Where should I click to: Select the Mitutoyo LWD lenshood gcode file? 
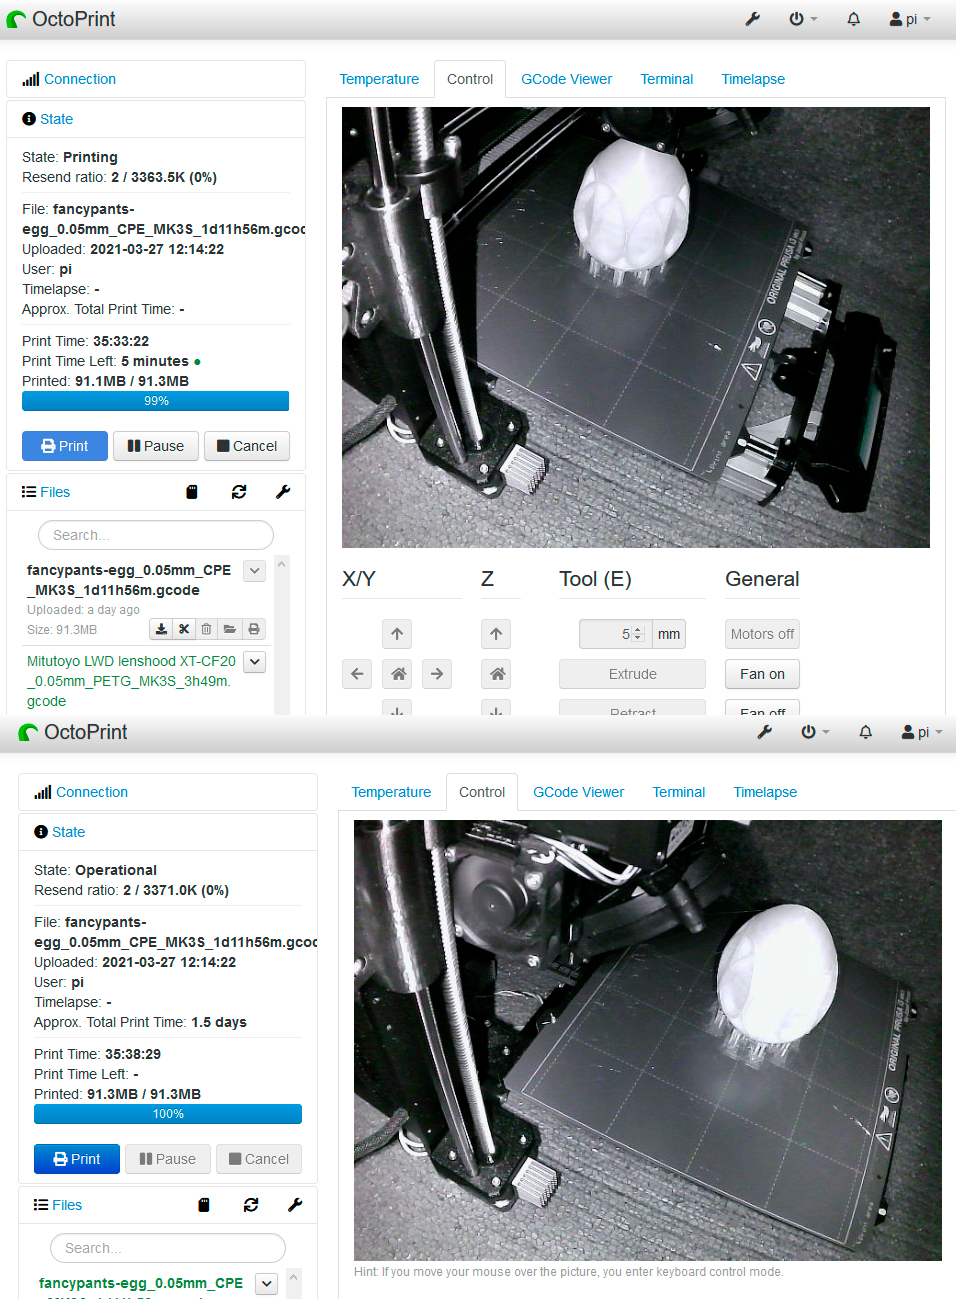[x=130, y=681]
